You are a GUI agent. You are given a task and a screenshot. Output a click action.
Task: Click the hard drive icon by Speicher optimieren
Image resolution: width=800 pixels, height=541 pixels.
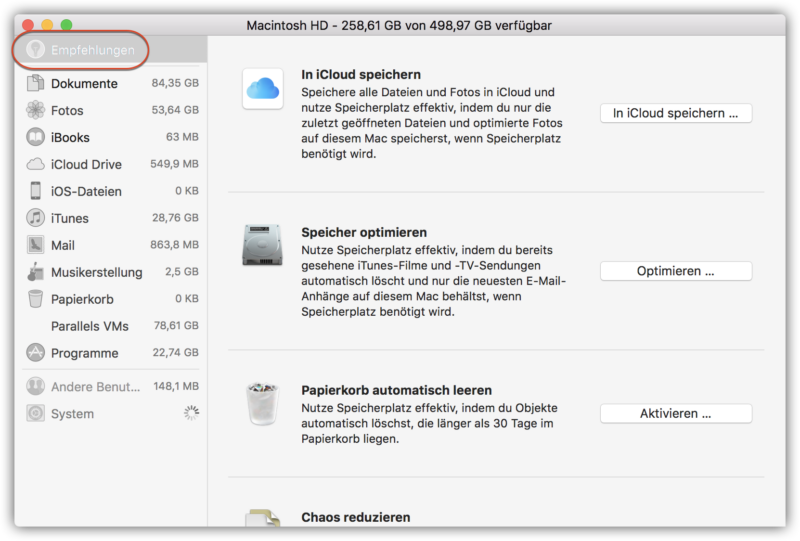(262, 245)
